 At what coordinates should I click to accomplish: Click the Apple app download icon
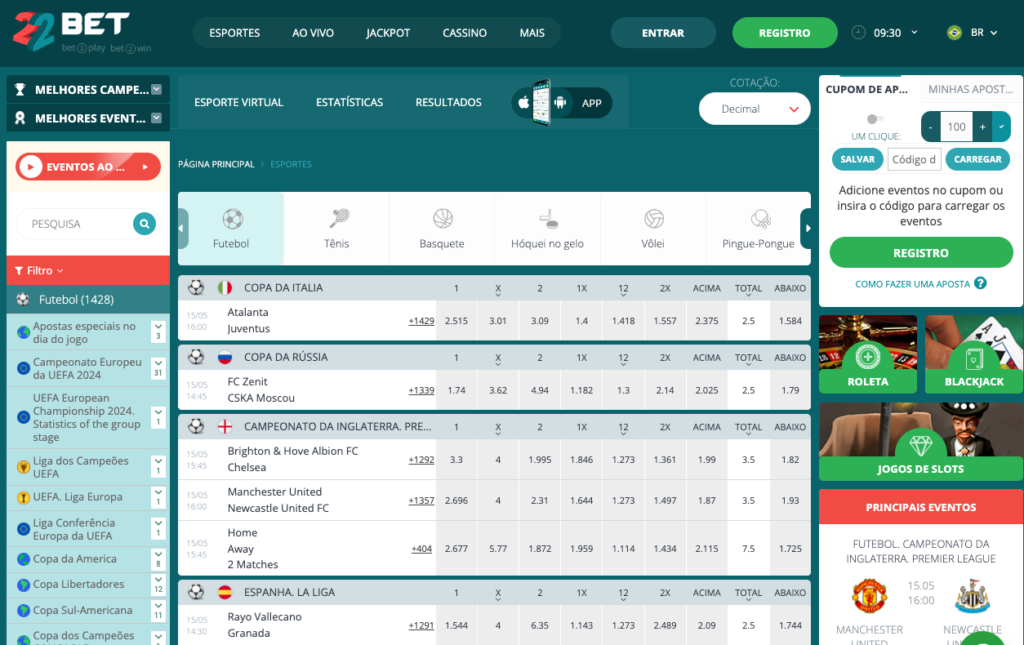pyautogui.click(x=524, y=102)
